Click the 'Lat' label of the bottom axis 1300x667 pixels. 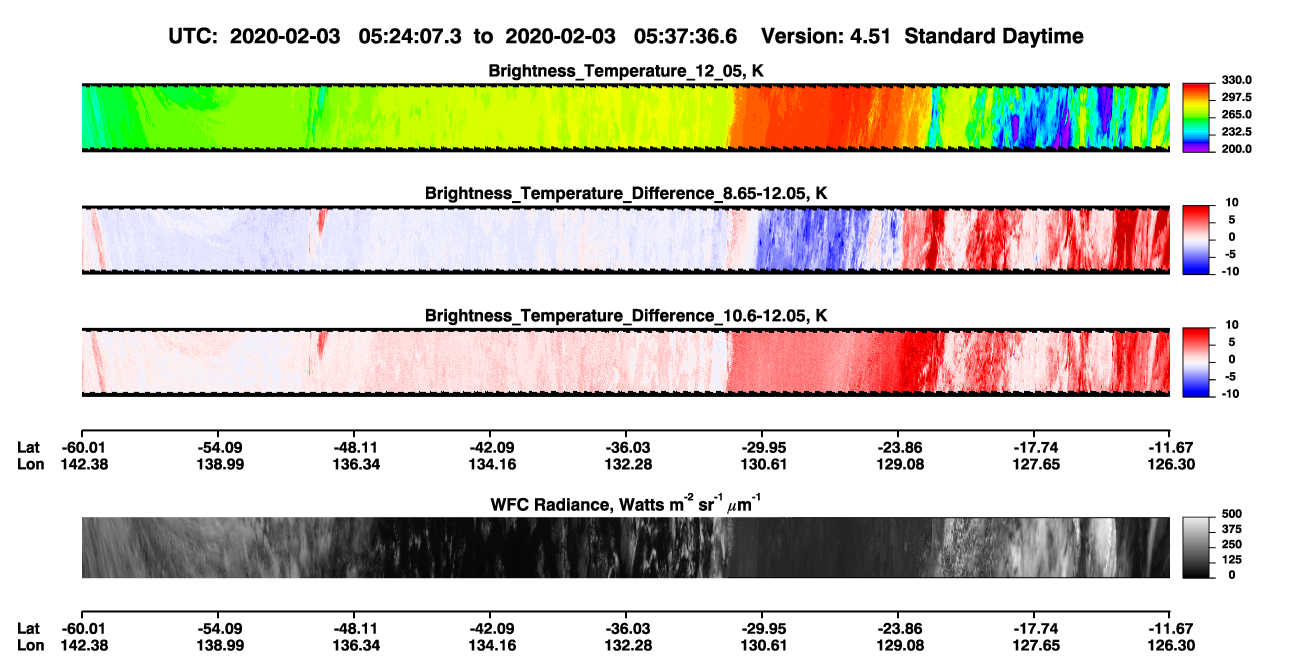click(29, 628)
